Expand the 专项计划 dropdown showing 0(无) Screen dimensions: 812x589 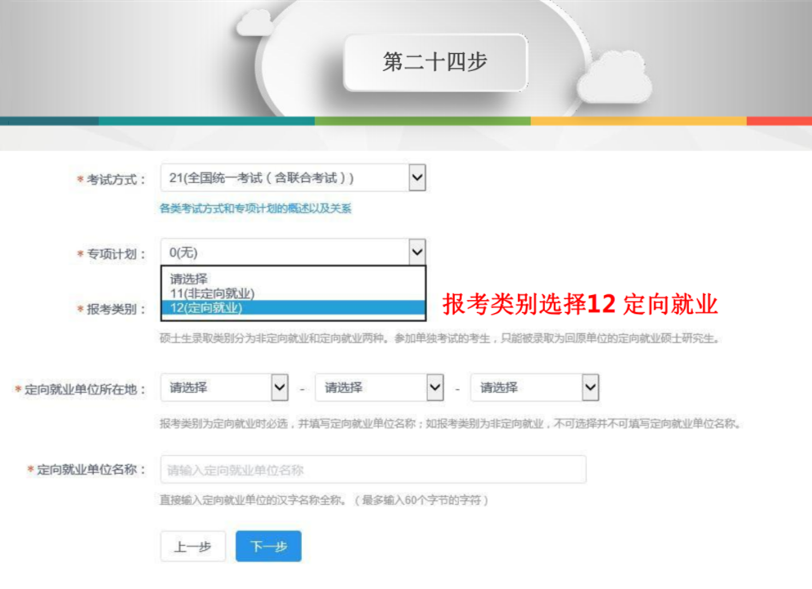[293, 253]
